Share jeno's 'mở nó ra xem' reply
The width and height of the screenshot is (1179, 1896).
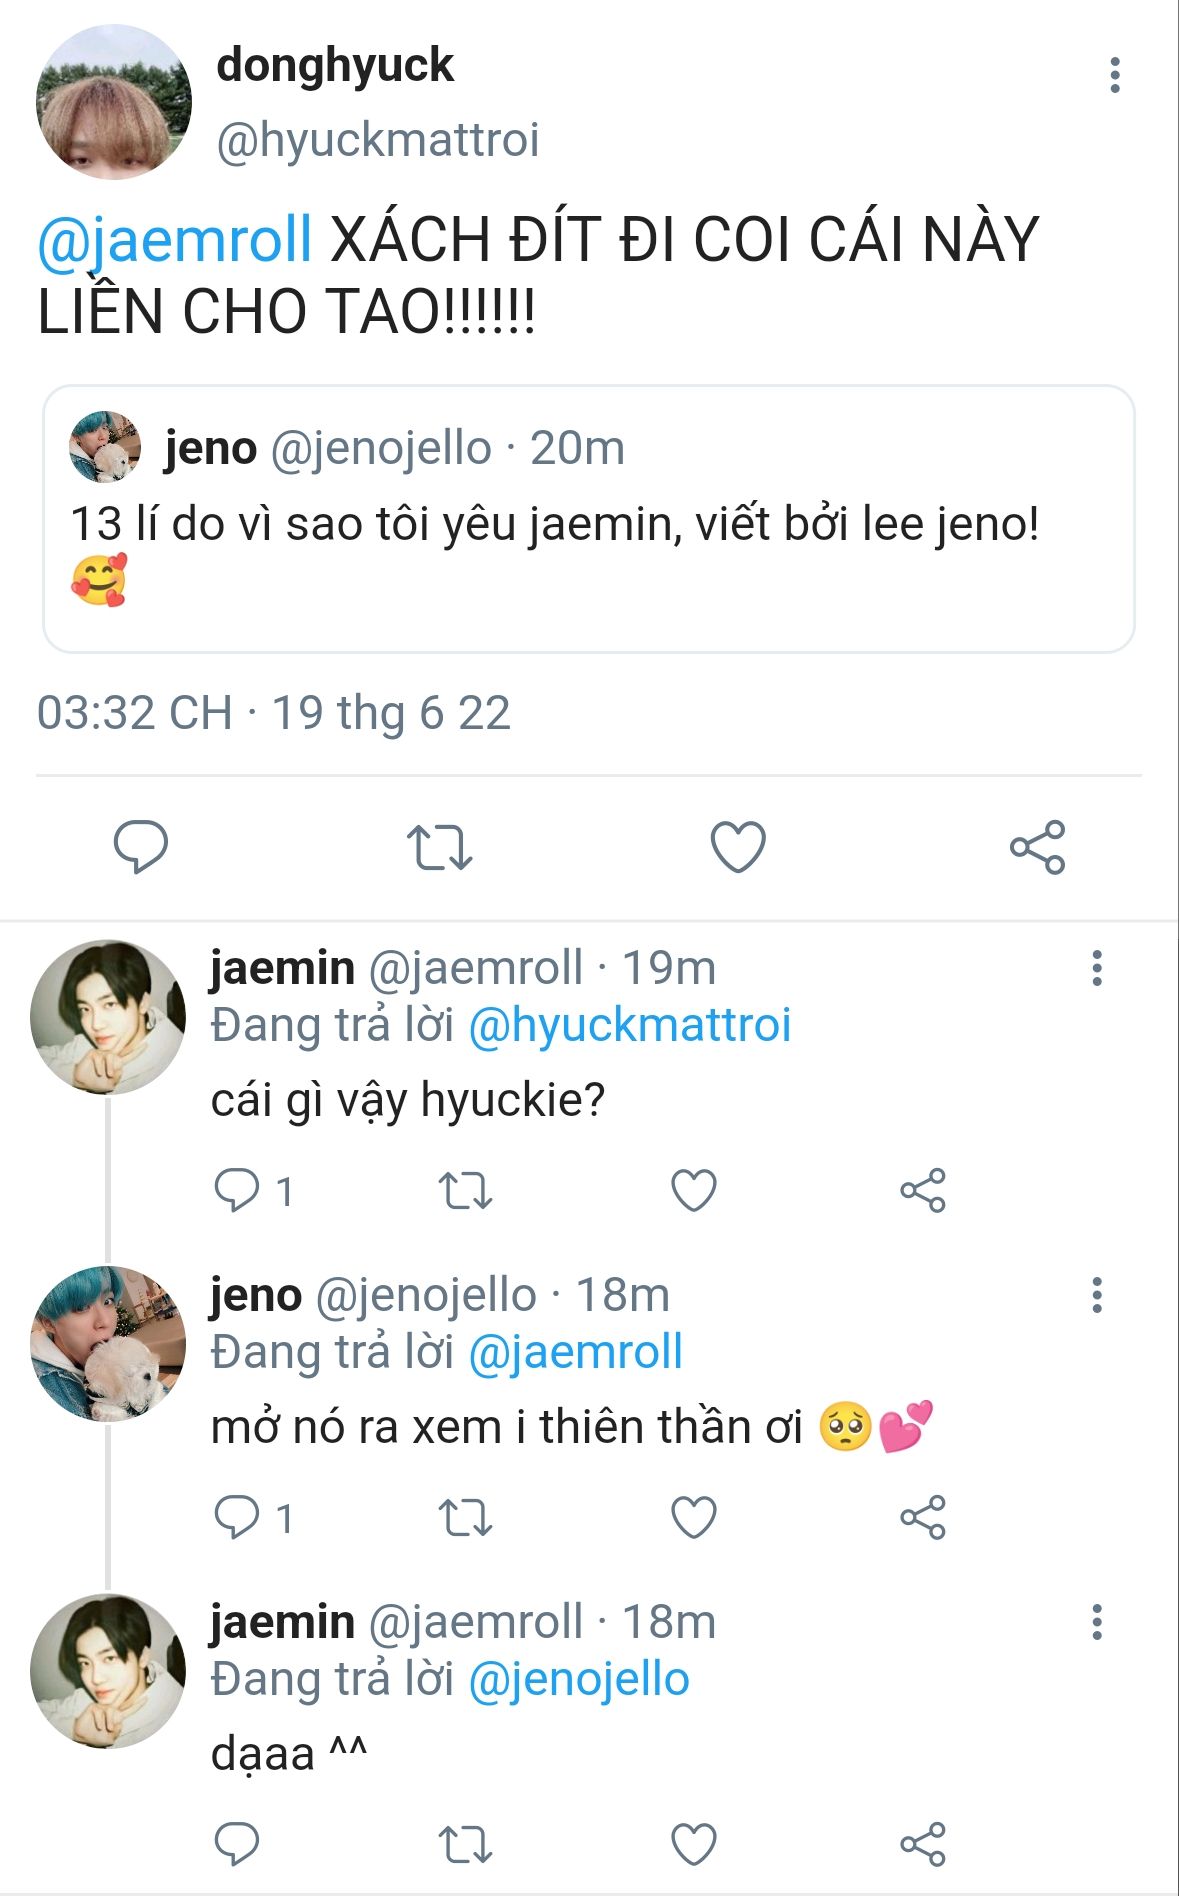click(922, 1517)
